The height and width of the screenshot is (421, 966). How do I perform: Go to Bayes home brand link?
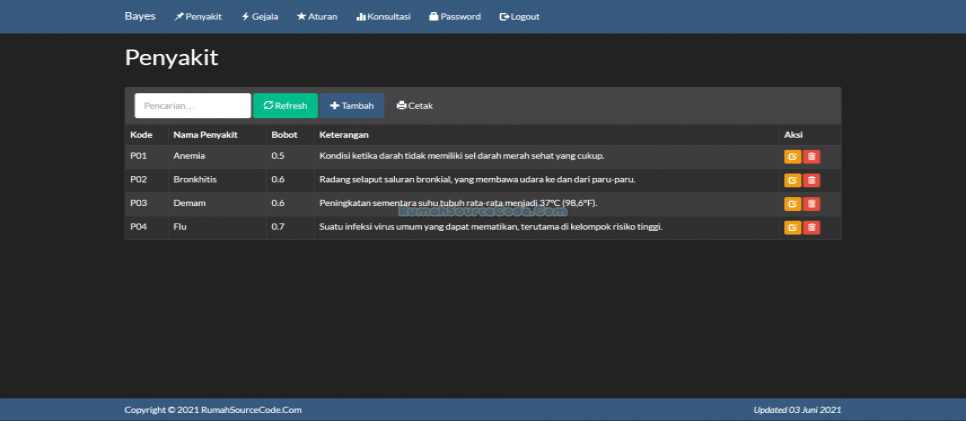pos(140,16)
